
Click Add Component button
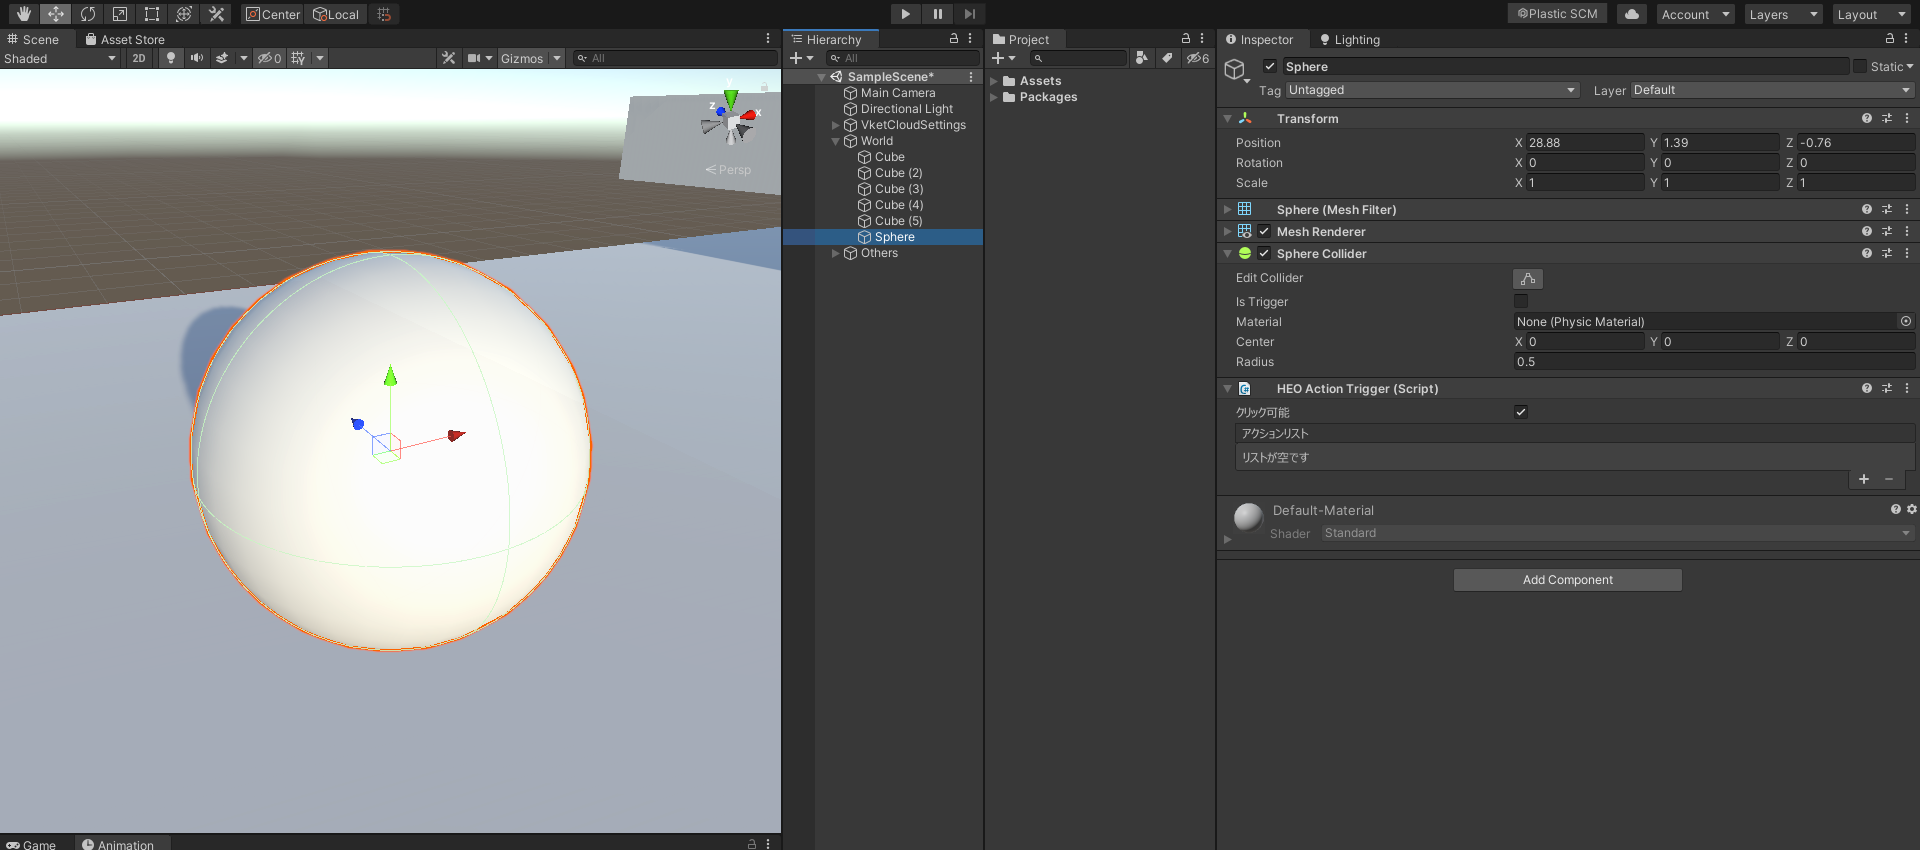pos(1567,580)
